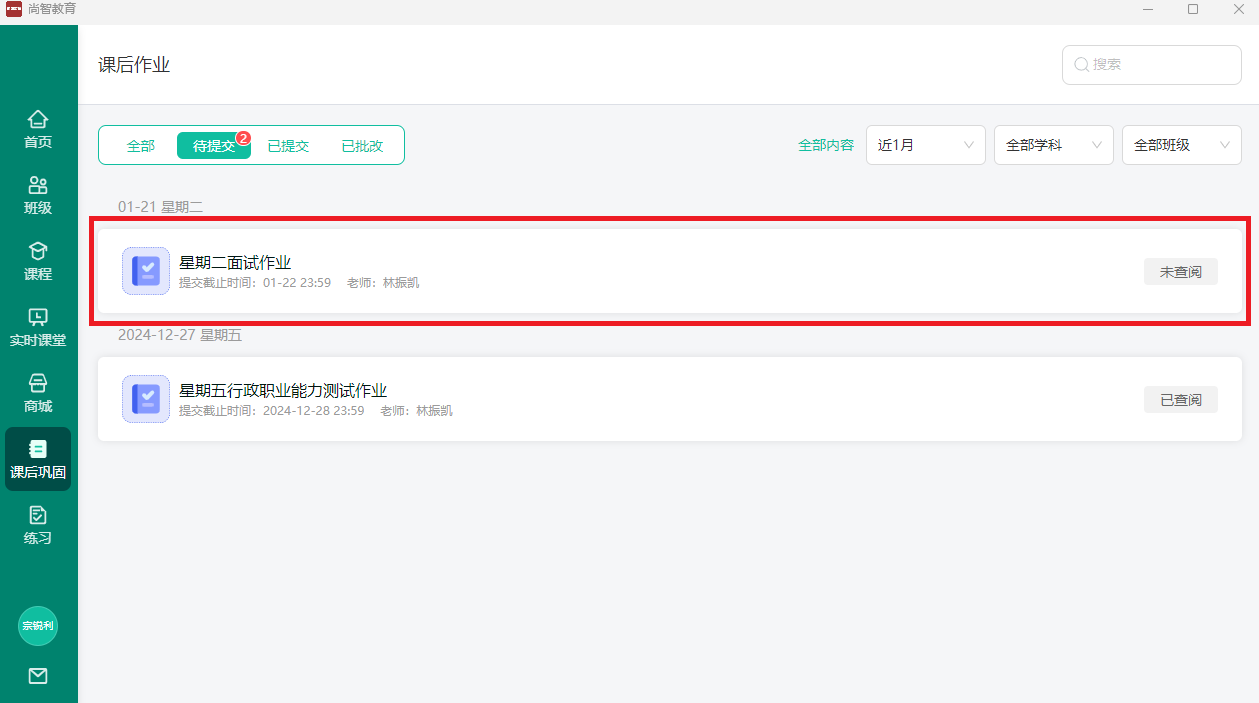Image resolution: width=1259 pixels, height=703 pixels.
Task: Go to 首页 home in sidebar
Action: (x=38, y=130)
